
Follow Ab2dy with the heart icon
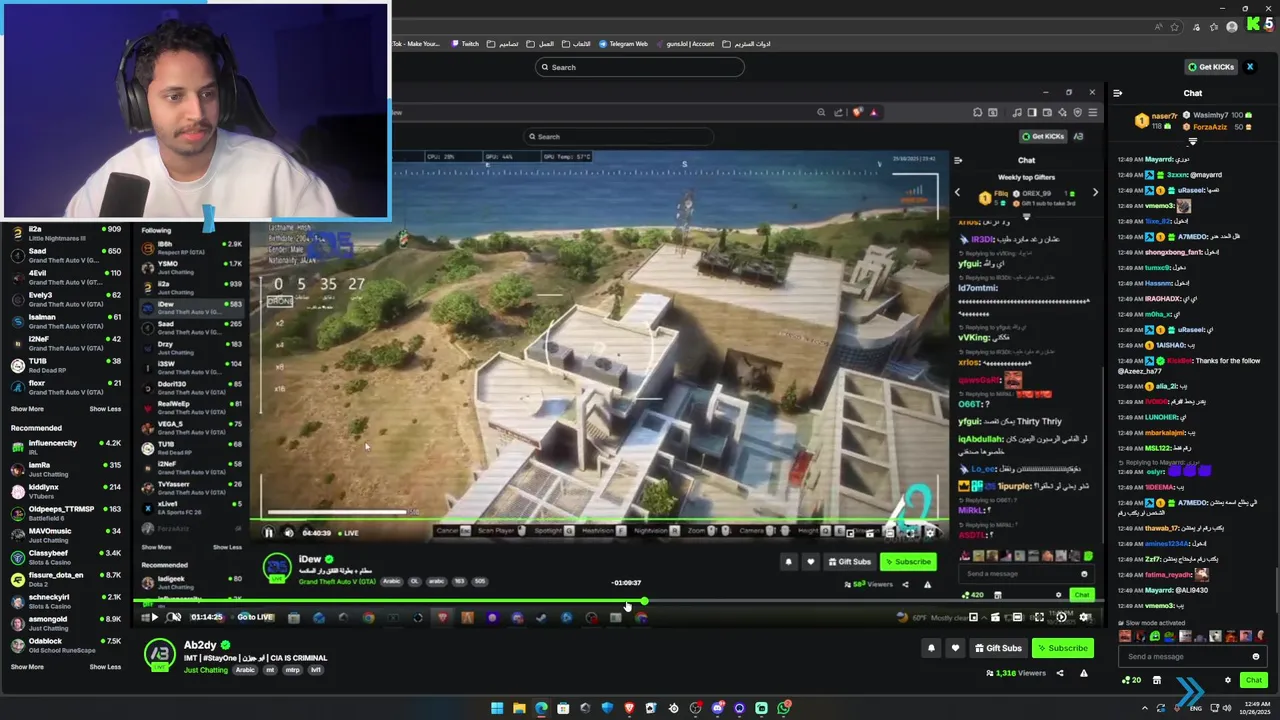955,648
